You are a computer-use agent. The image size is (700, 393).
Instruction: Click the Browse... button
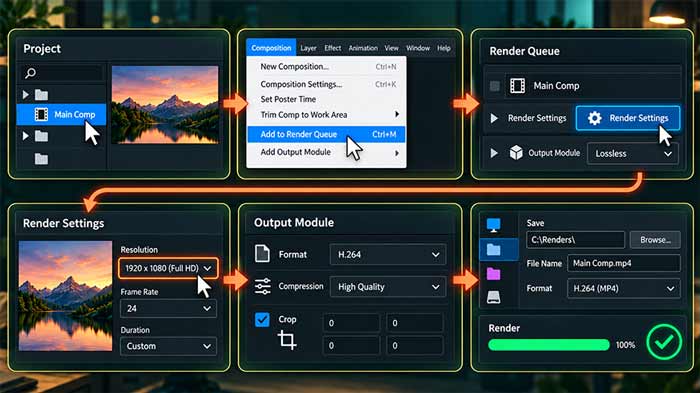[655, 240]
